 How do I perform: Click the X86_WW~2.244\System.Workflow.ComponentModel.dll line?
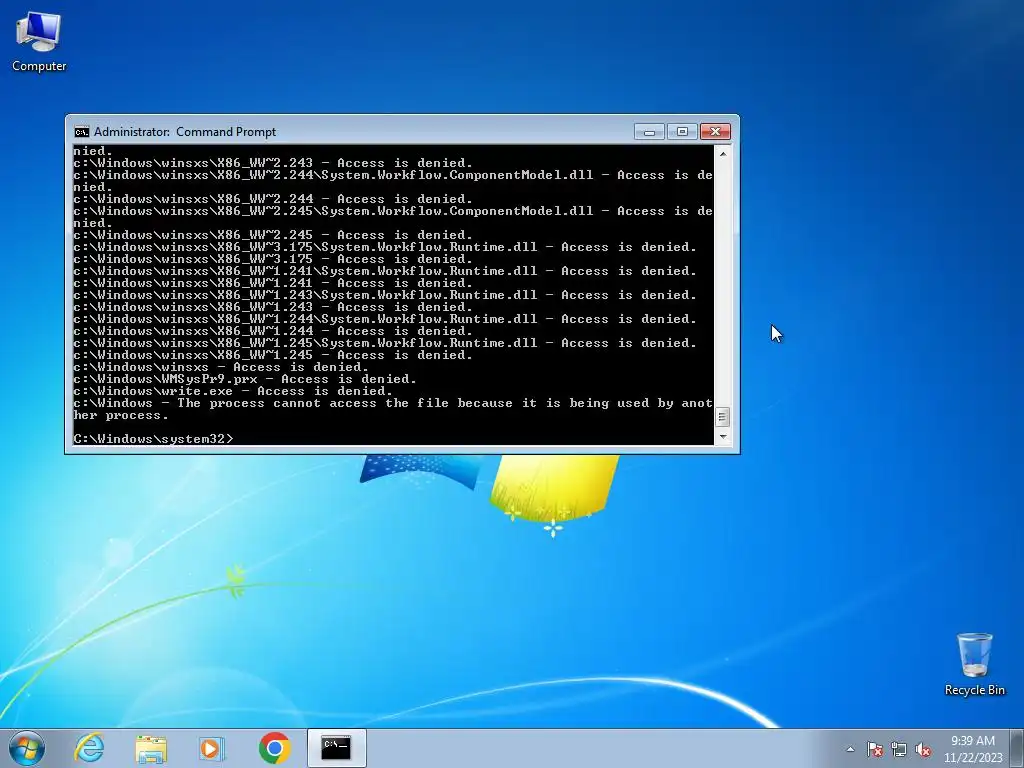393,181
